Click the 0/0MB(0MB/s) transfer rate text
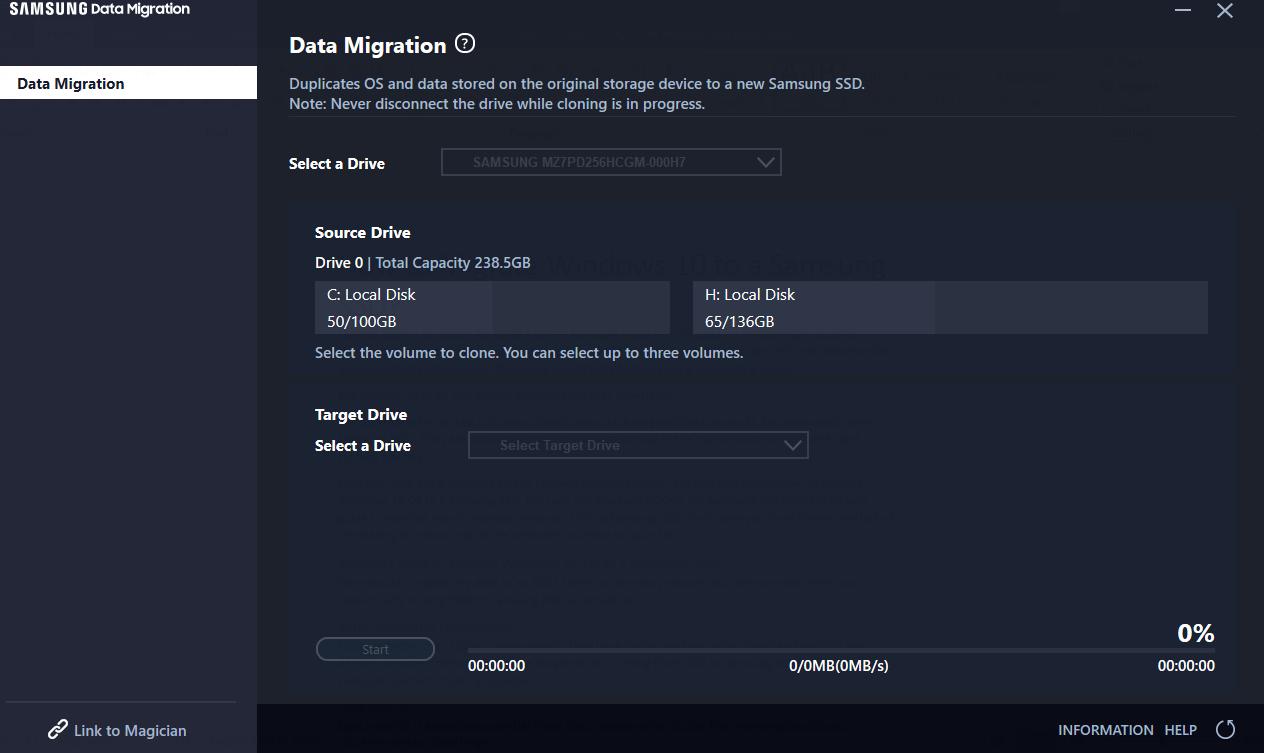Image resolution: width=1264 pixels, height=753 pixels. coord(839,666)
